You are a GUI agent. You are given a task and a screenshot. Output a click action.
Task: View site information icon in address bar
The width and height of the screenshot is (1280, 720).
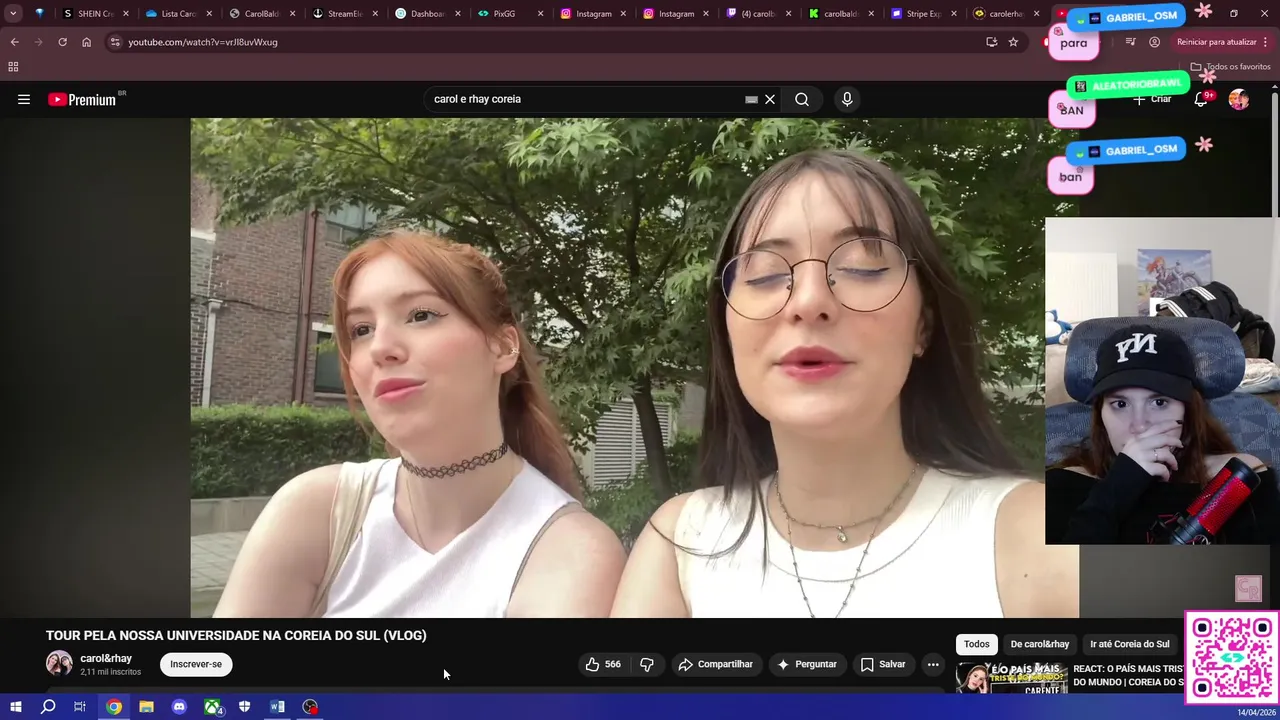(x=115, y=42)
